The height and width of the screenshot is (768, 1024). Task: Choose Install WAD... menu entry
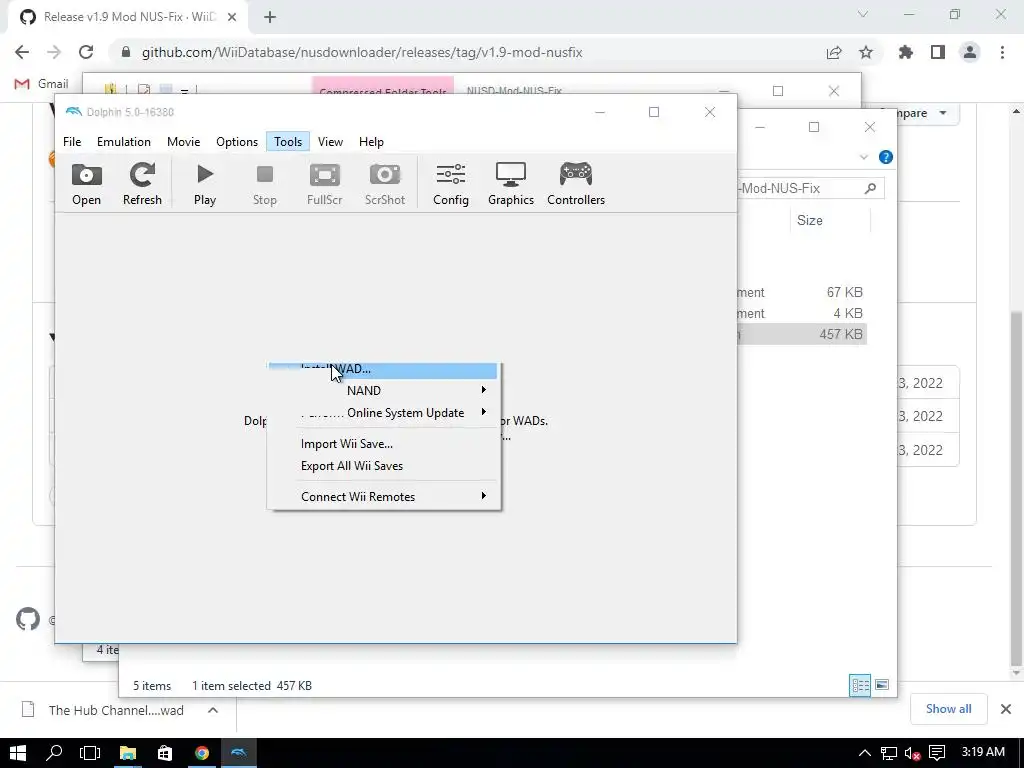[383, 370]
